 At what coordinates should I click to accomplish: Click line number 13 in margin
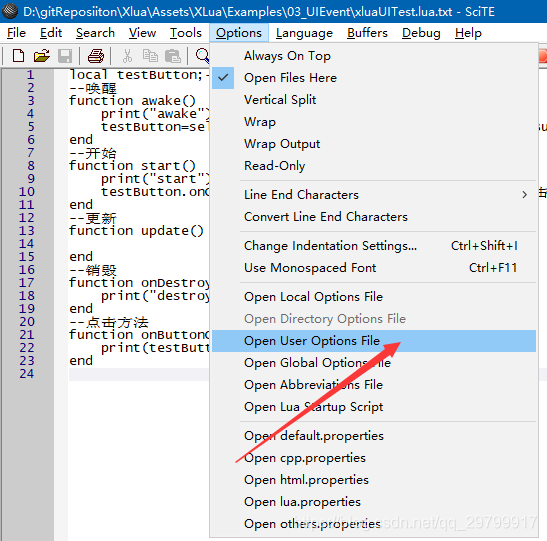pyautogui.click(x=27, y=231)
